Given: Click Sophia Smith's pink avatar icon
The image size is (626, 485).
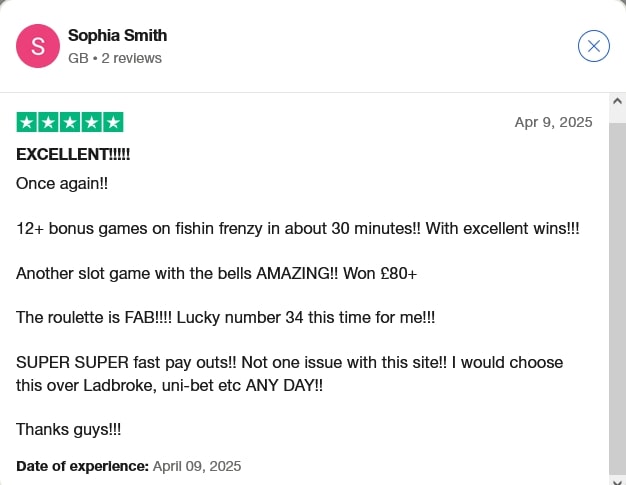Looking at the screenshot, I should click(38, 46).
